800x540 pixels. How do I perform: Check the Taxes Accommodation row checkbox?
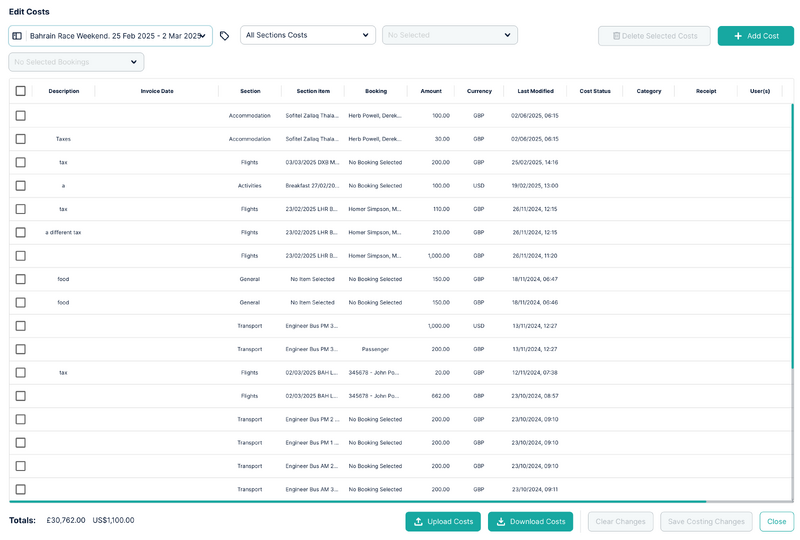[x=20, y=139]
